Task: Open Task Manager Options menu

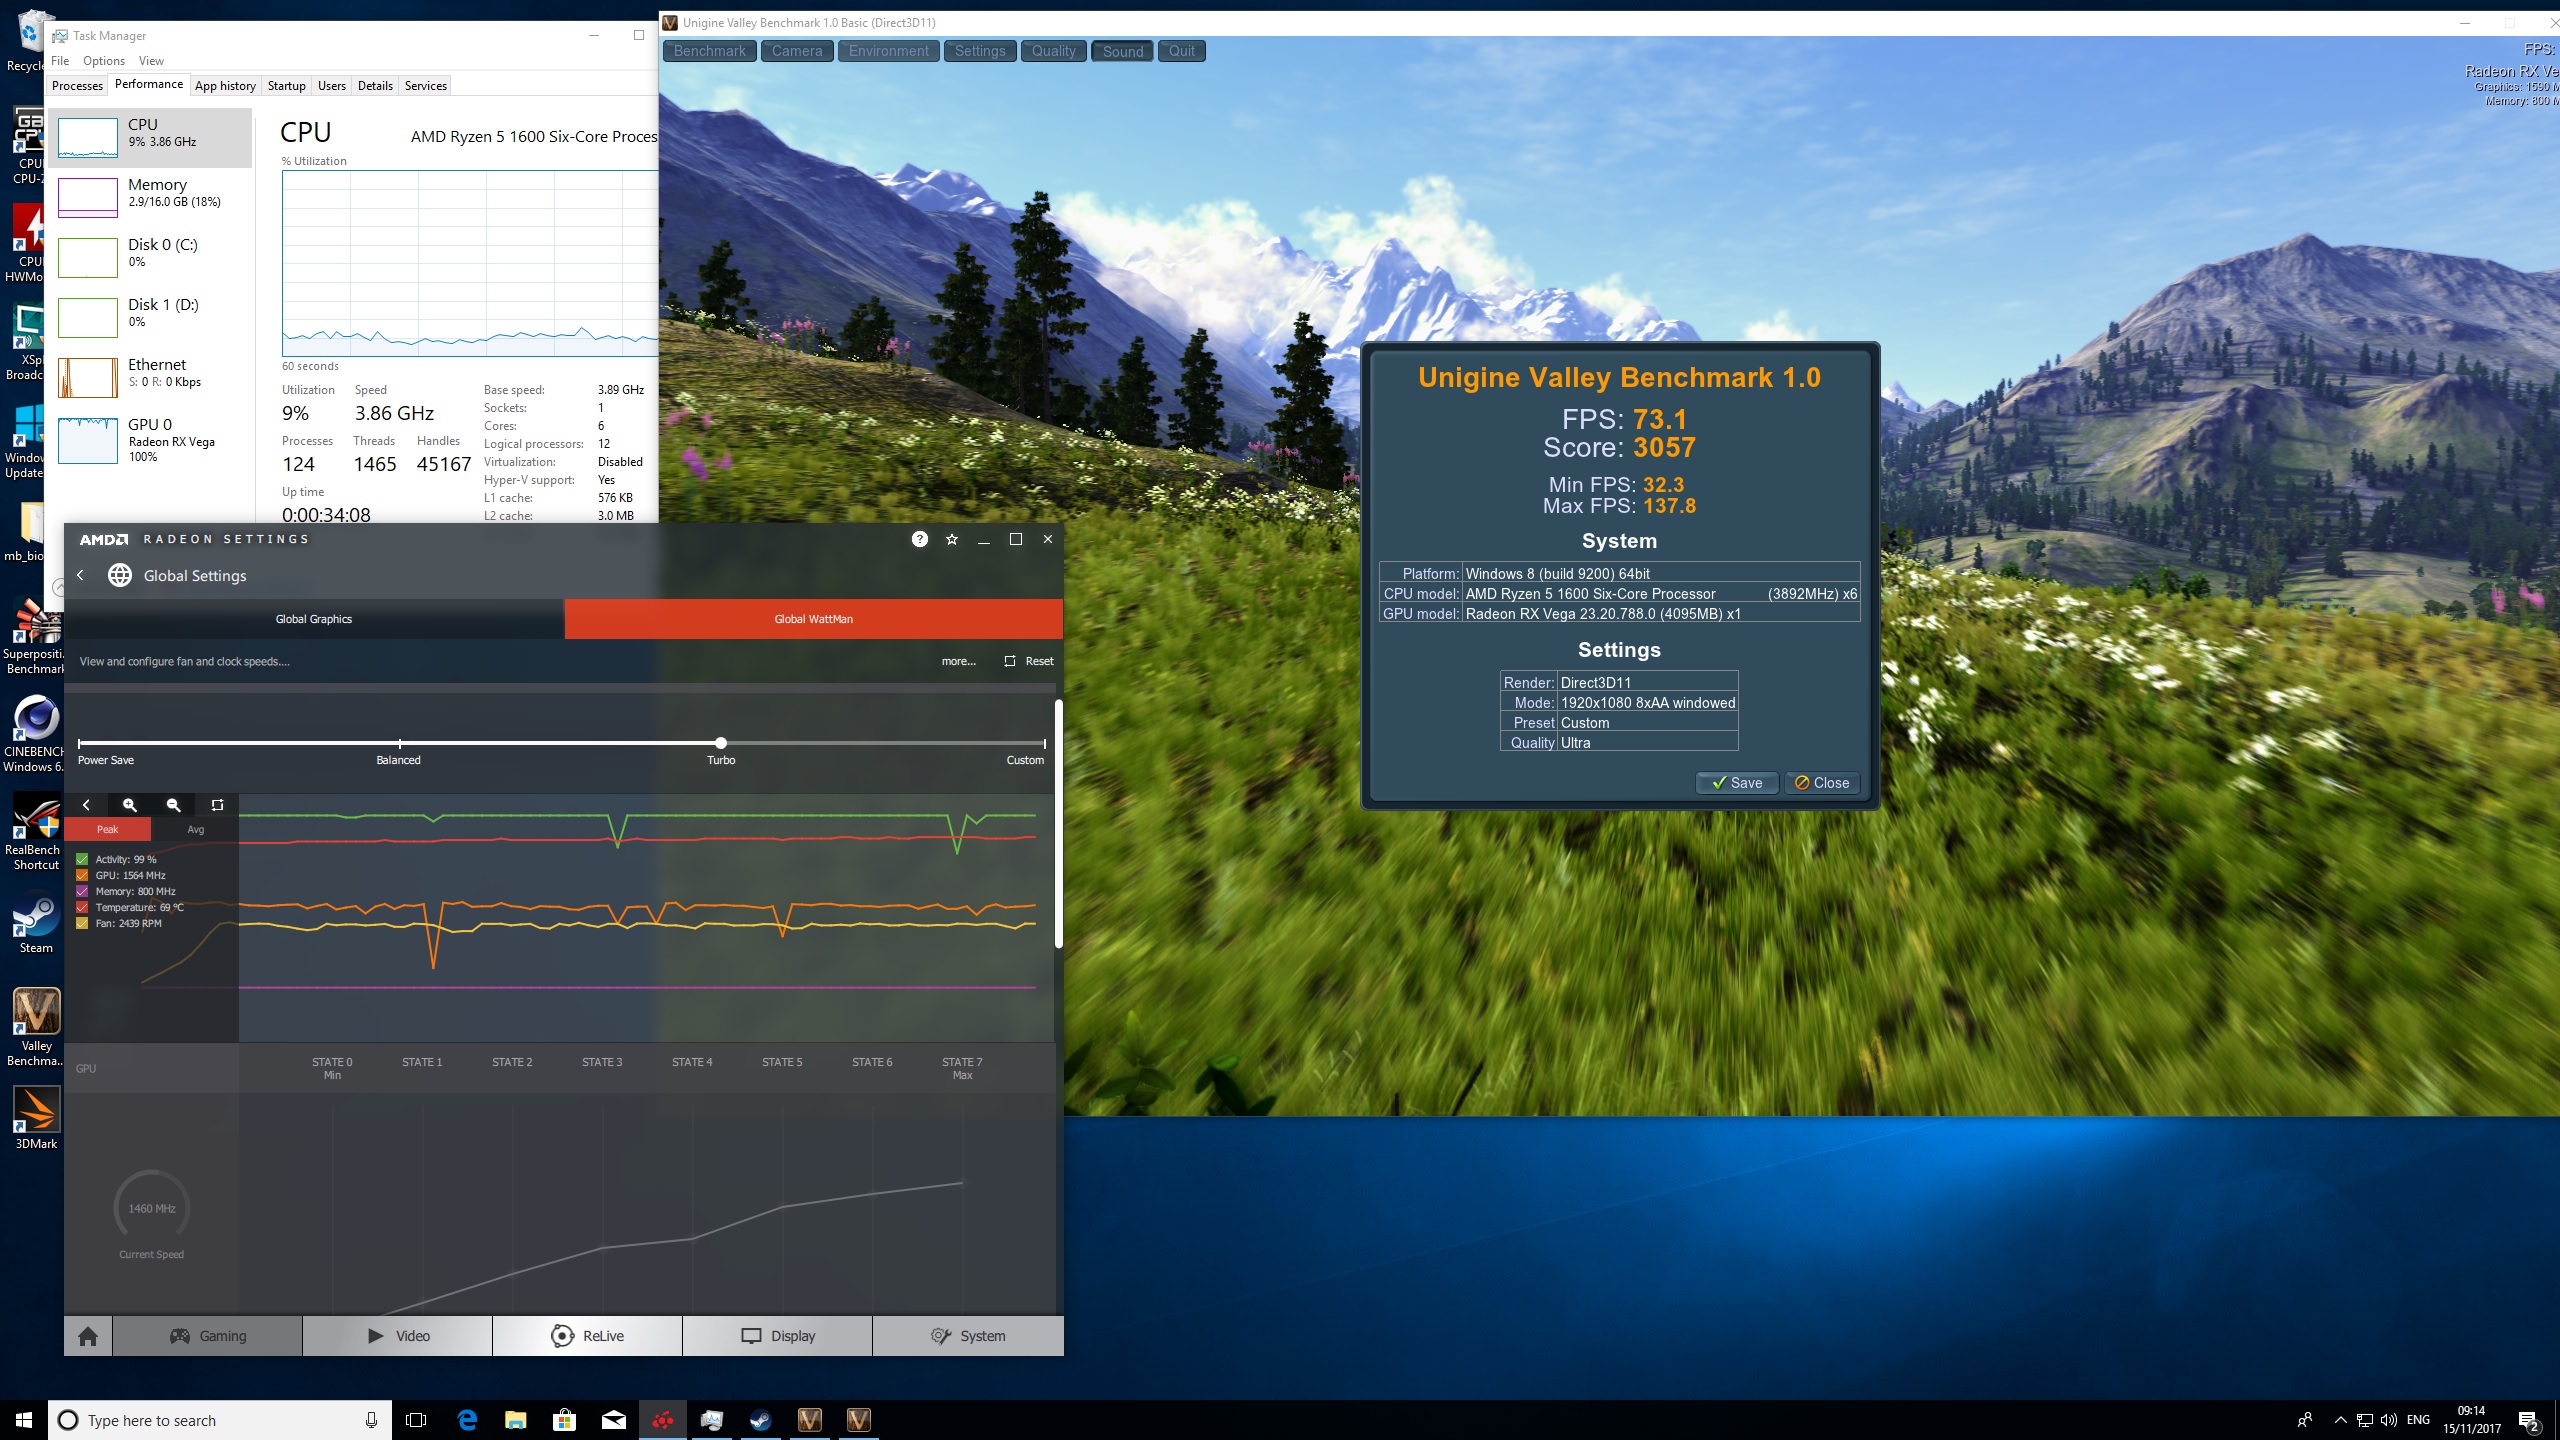Action: point(104,61)
